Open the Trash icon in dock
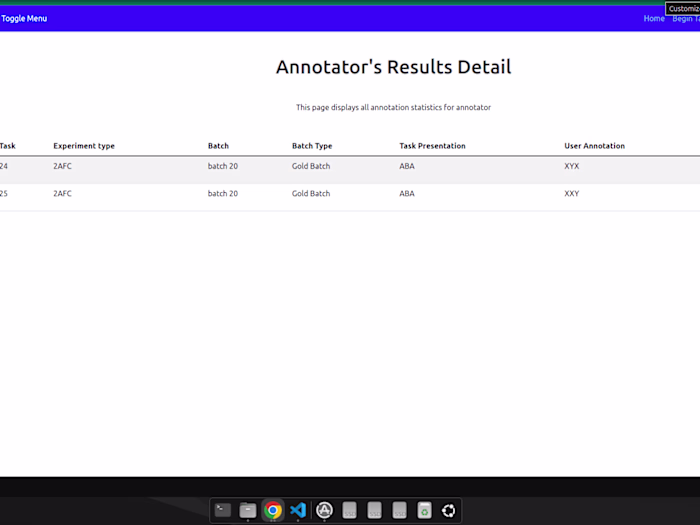 pyautogui.click(x=424, y=510)
